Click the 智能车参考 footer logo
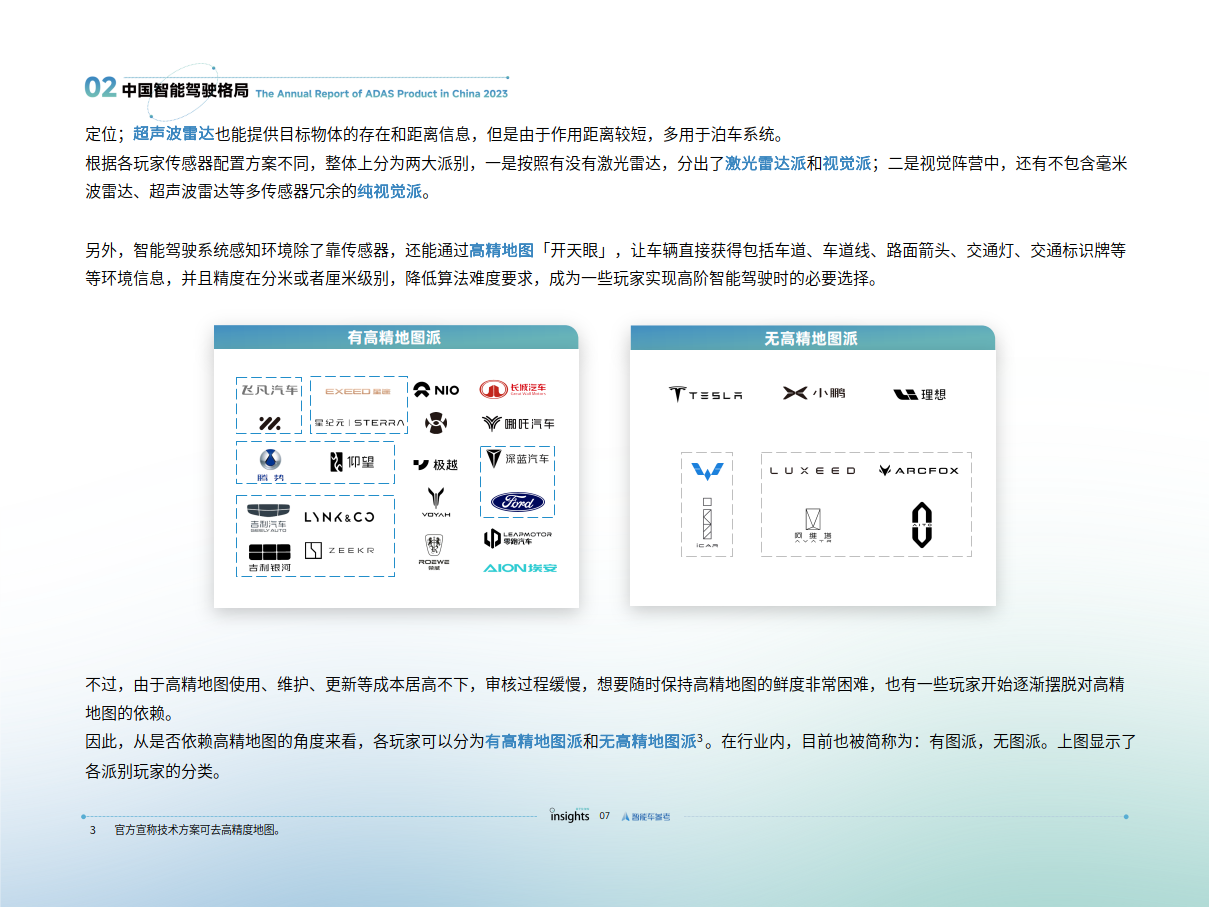Viewport: 1209px width, 907px height. coord(646,816)
